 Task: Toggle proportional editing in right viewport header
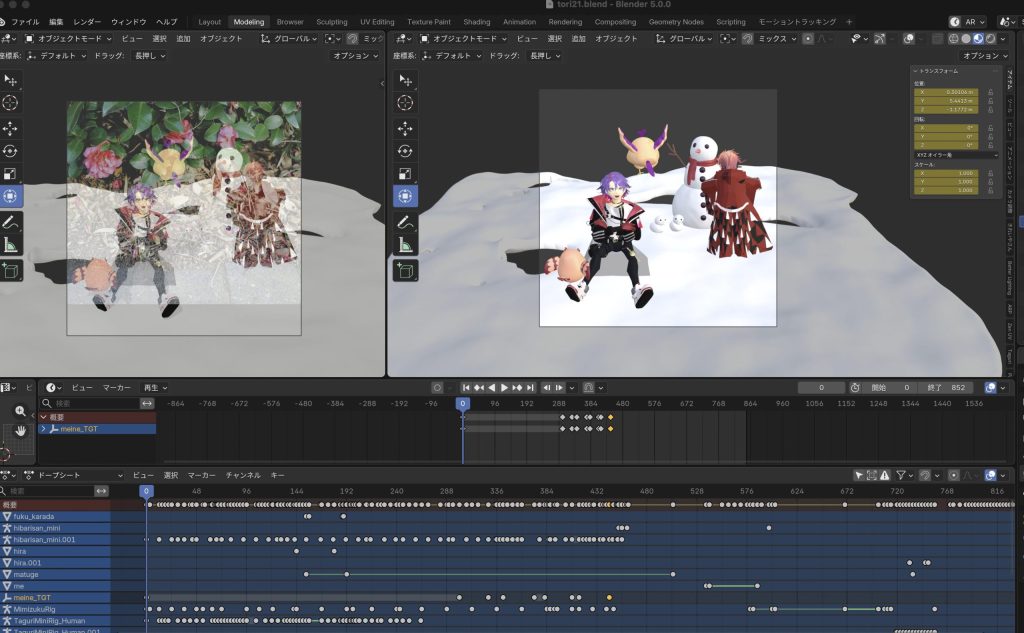click(x=808, y=38)
